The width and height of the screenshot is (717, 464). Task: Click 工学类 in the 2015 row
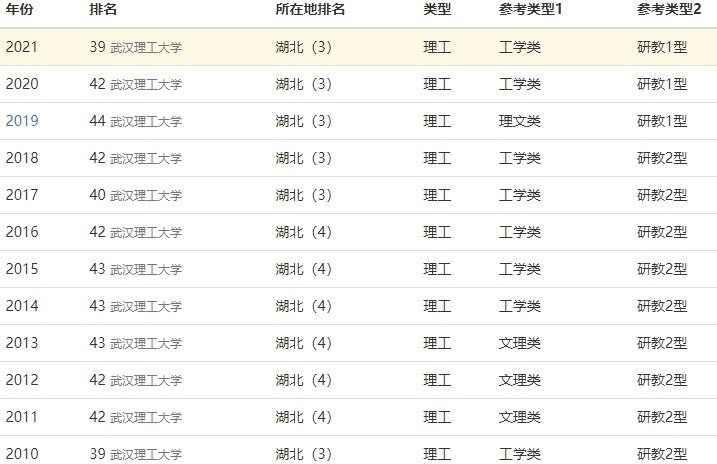(x=519, y=269)
